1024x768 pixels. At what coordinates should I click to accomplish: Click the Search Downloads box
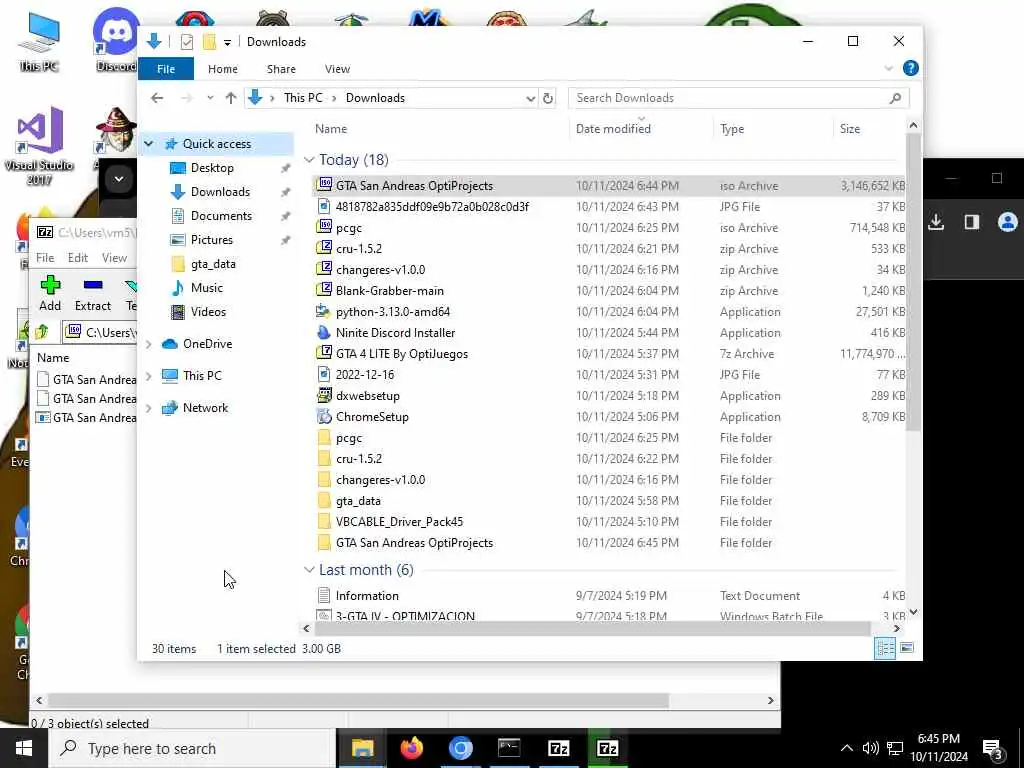point(738,98)
